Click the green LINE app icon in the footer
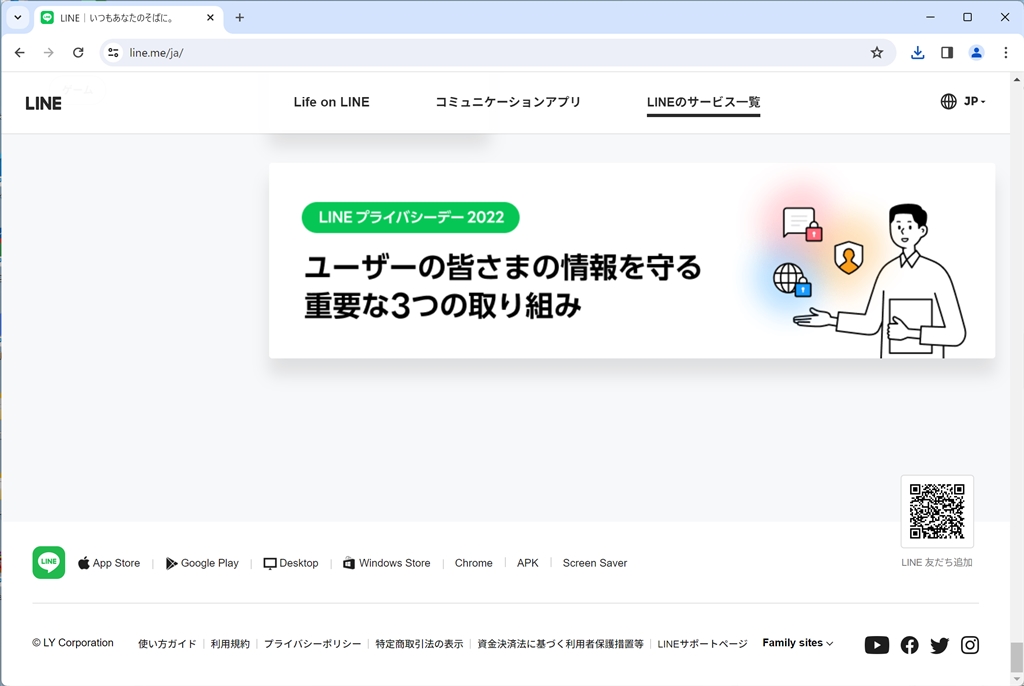The height and width of the screenshot is (686, 1024). point(49,563)
